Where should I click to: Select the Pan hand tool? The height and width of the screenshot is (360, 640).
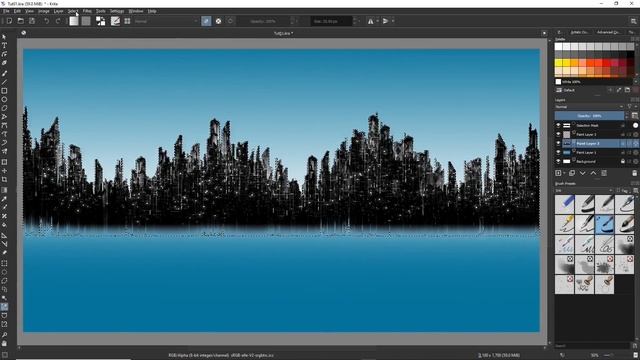4,344
